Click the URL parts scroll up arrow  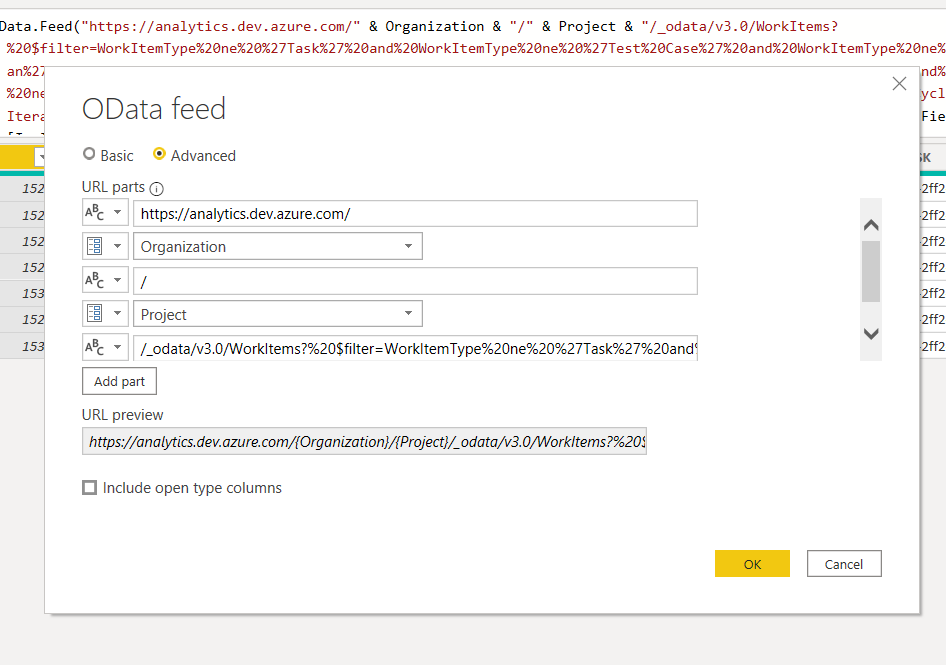pyautogui.click(x=871, y=225)
